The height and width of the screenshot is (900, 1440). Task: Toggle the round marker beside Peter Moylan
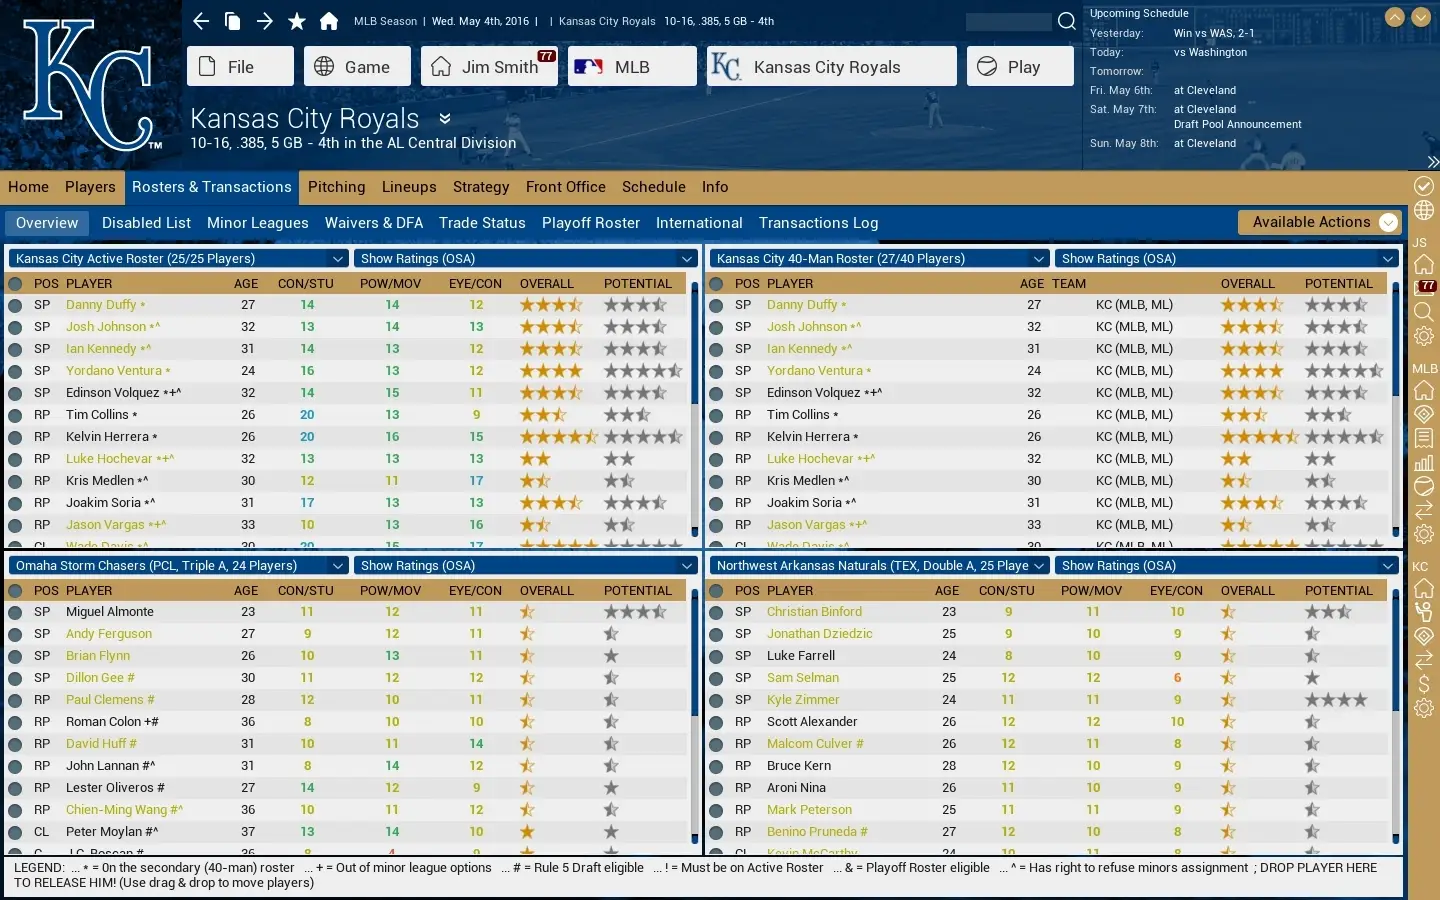[15, 832]
